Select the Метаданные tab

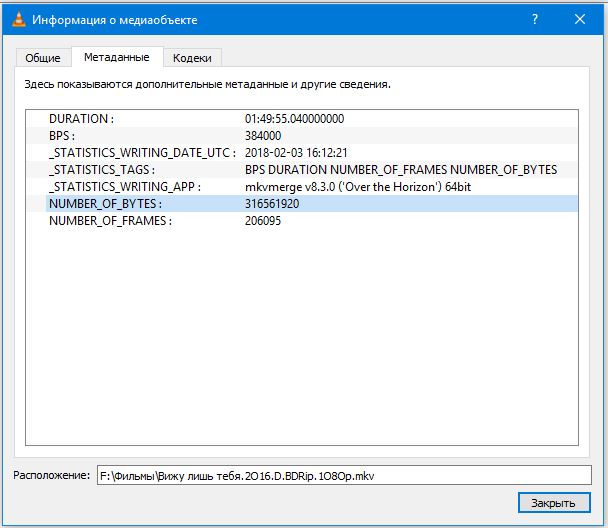click(117, 58)
